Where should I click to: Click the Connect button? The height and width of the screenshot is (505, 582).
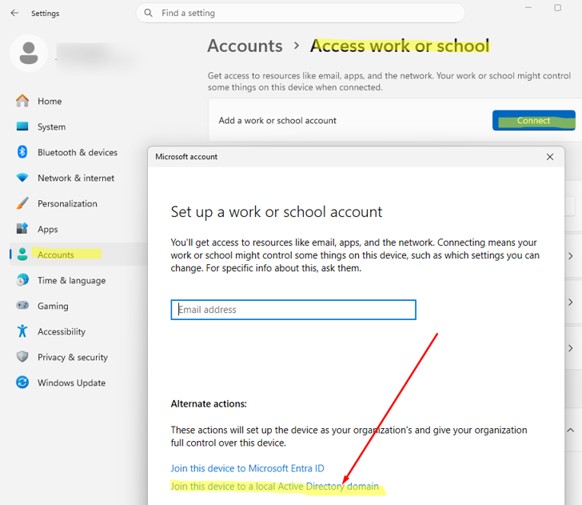click(534, 121)
